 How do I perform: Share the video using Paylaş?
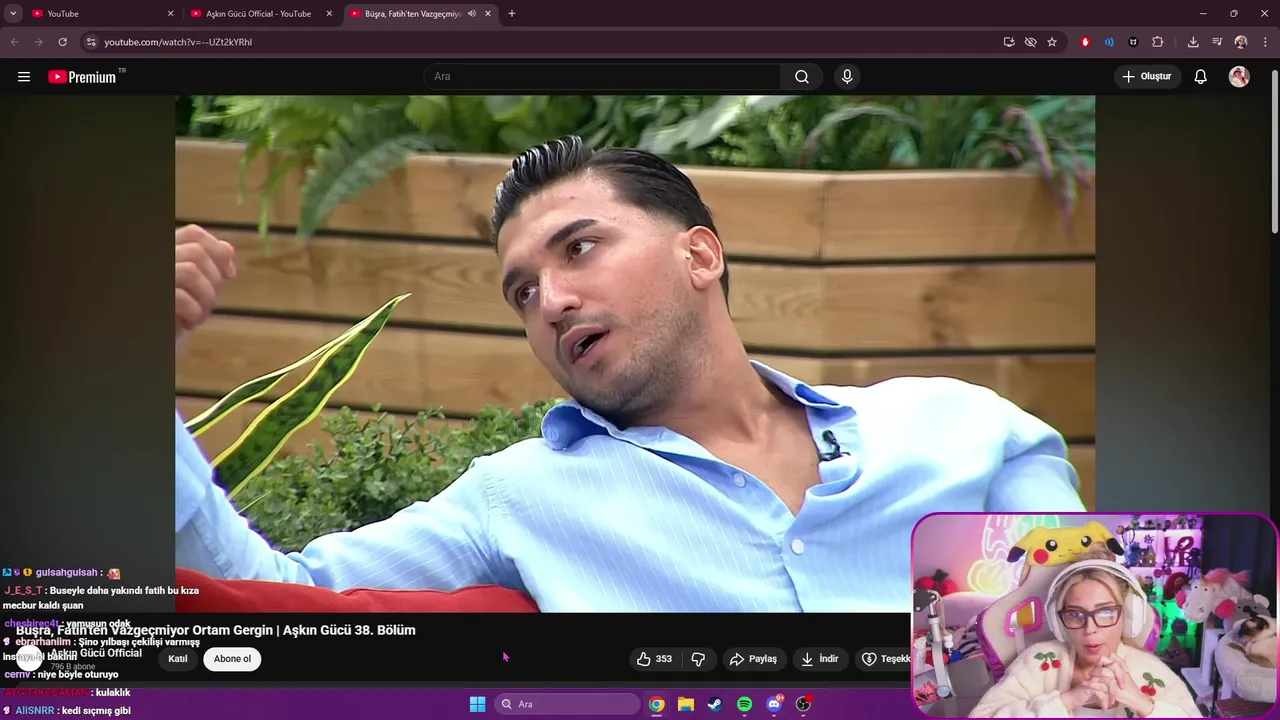tap(753, 659)
